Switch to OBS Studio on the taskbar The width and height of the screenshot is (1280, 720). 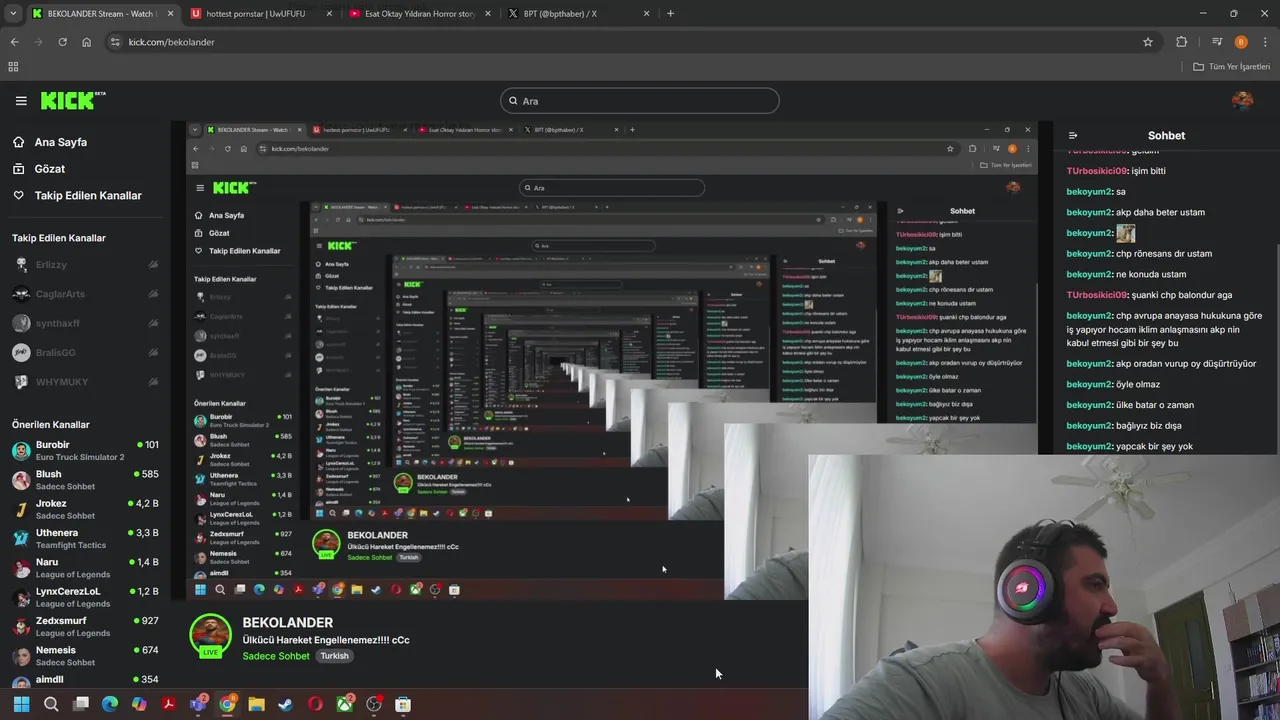coord(374,704)
